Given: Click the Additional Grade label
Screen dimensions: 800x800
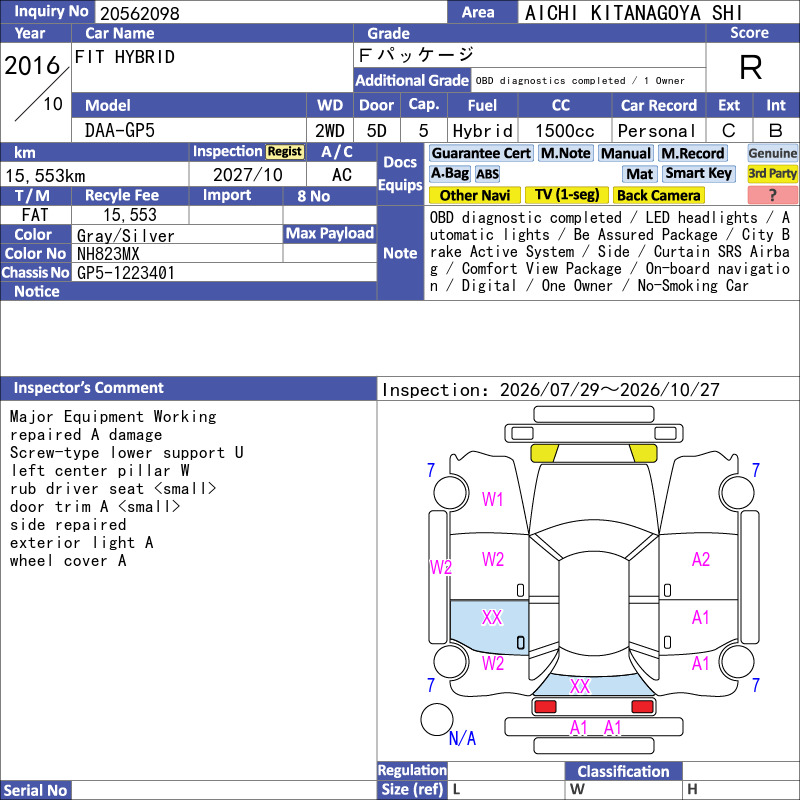Looking at the screenshot, I should point(412,80).
